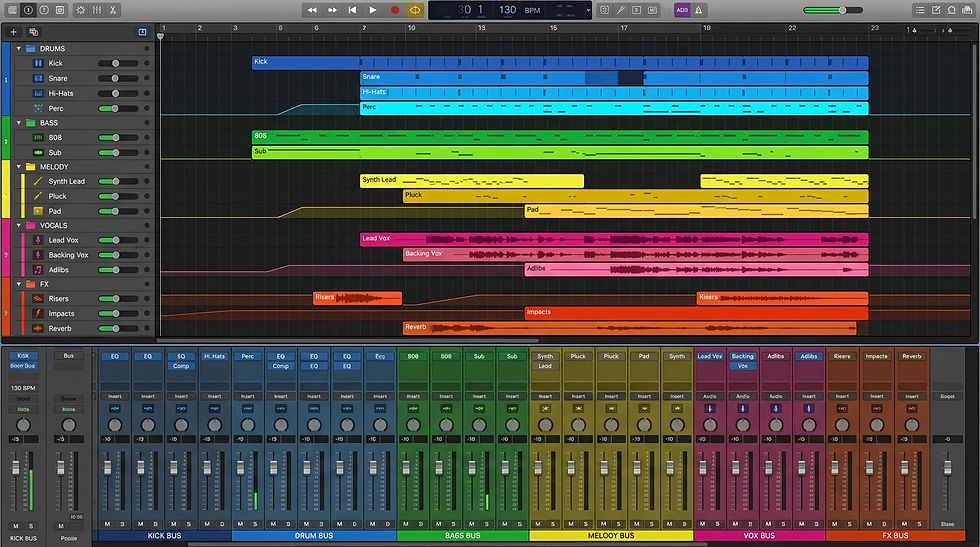Collapse the MELODY folder triangle
The width and height of the screenshot is (980, 547).
19,167
